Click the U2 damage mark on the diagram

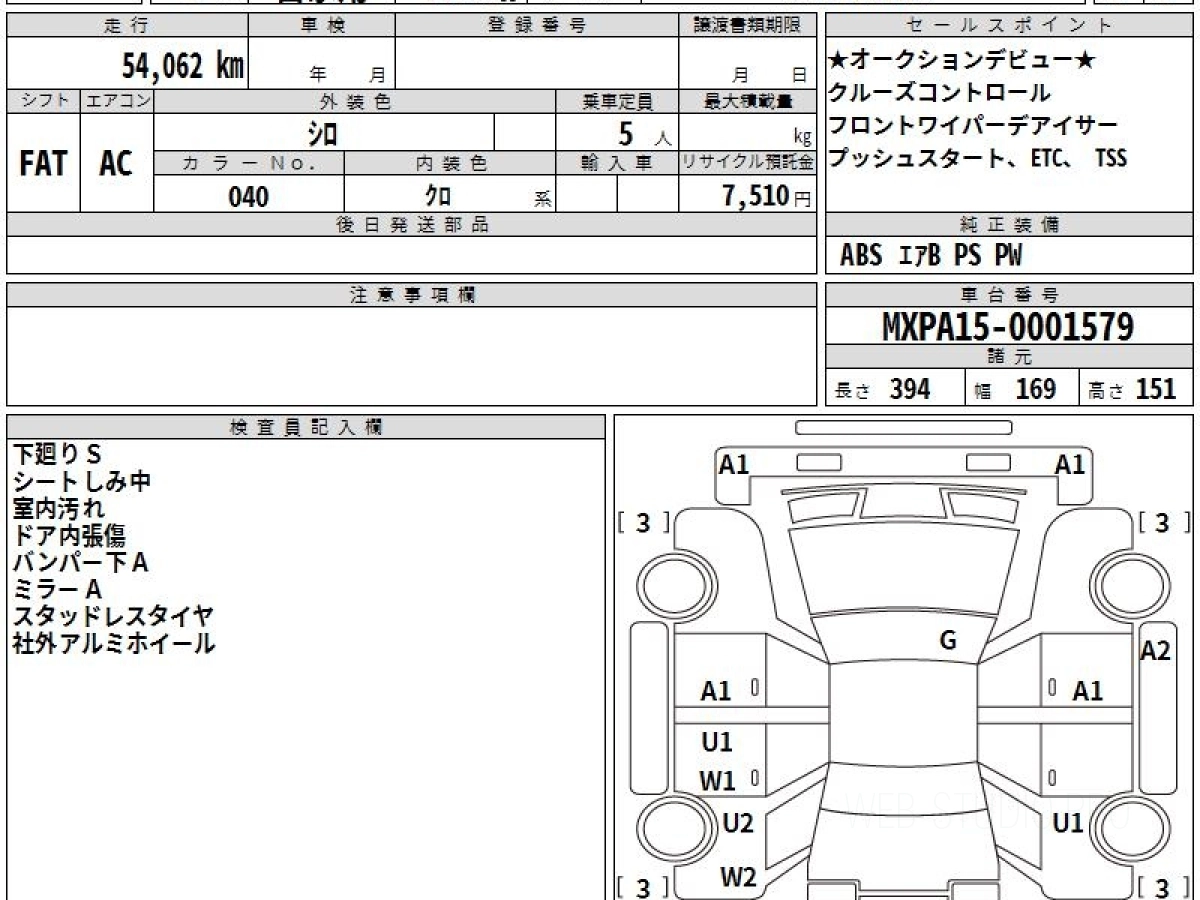click(737, 824)
